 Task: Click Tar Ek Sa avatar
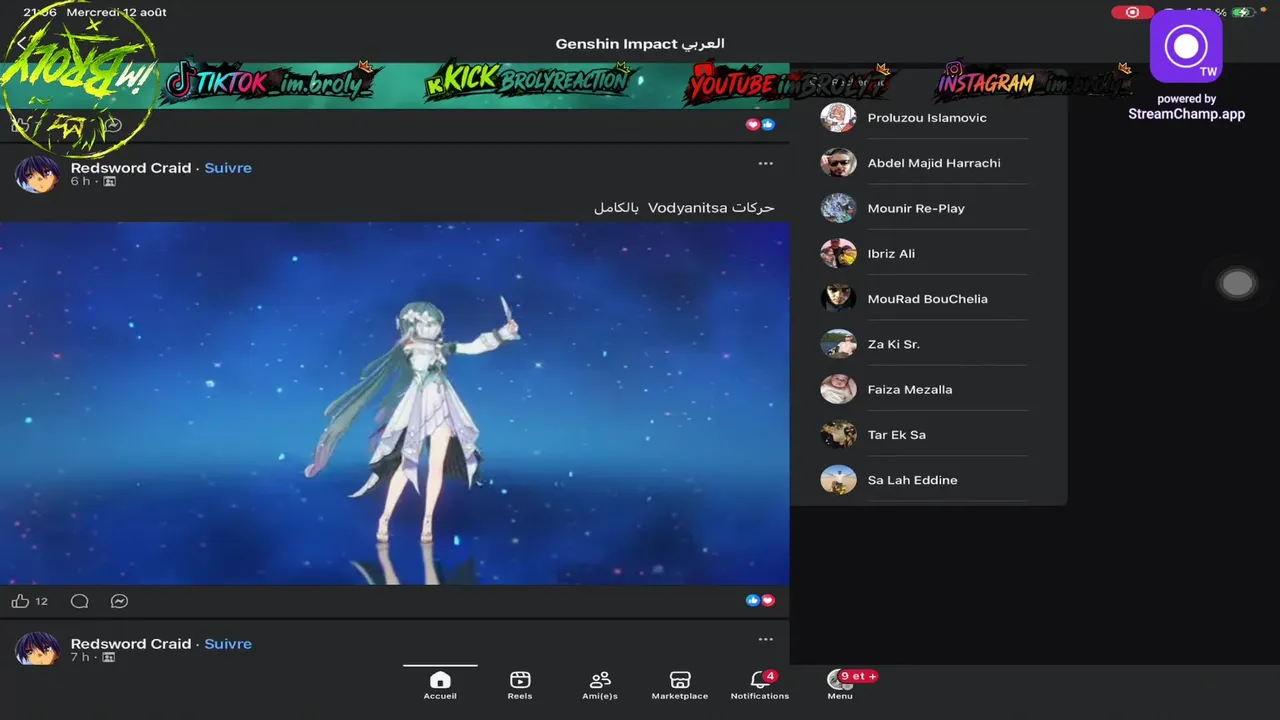(838, 435)
